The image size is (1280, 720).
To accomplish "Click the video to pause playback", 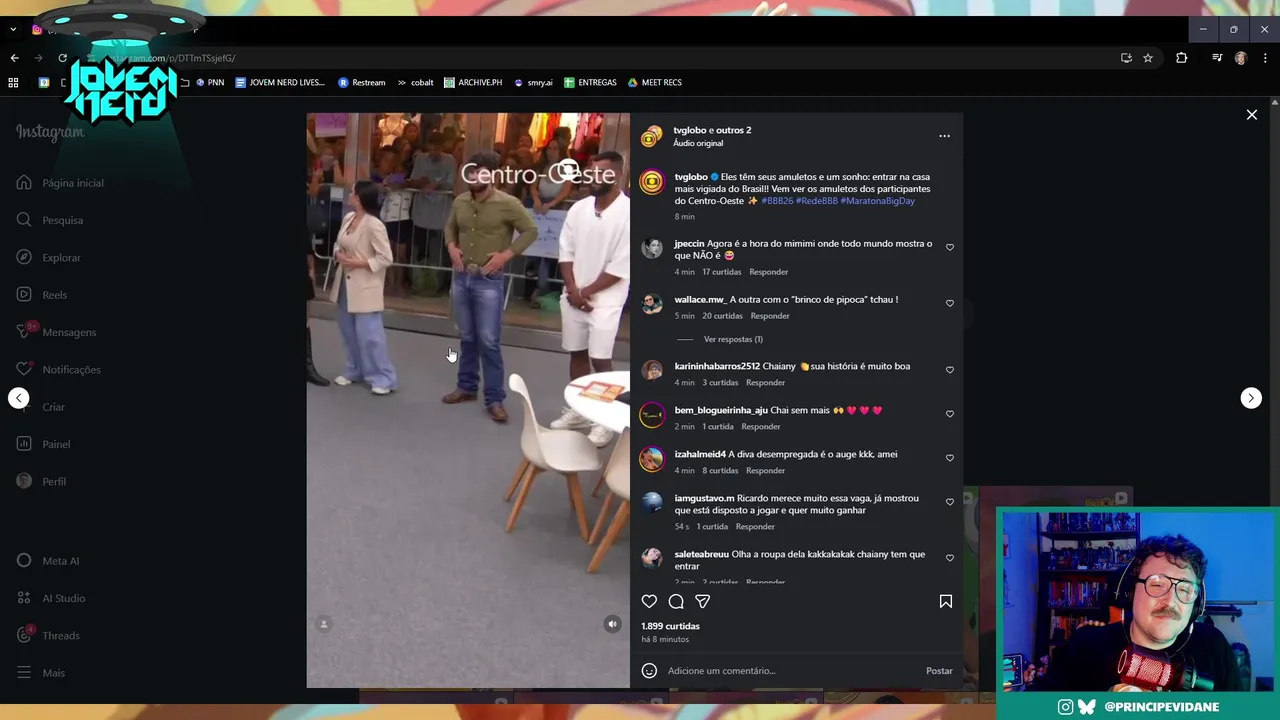I will [x=468, y=400].
